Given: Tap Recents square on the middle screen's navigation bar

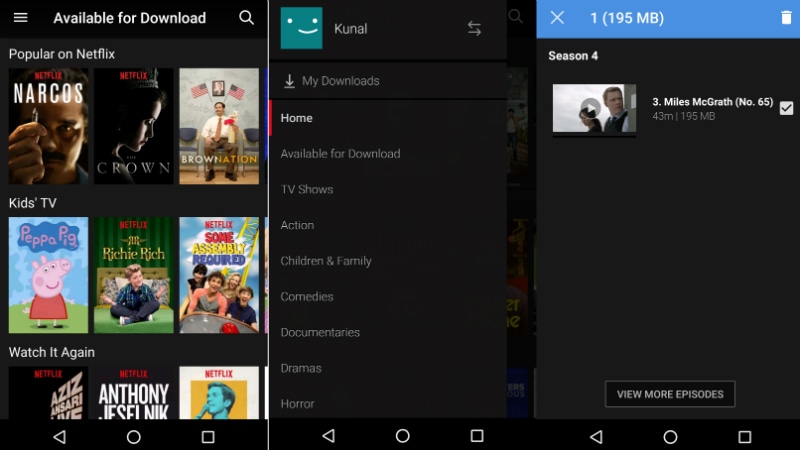Looking at the screenshot, I should (477, 436).
